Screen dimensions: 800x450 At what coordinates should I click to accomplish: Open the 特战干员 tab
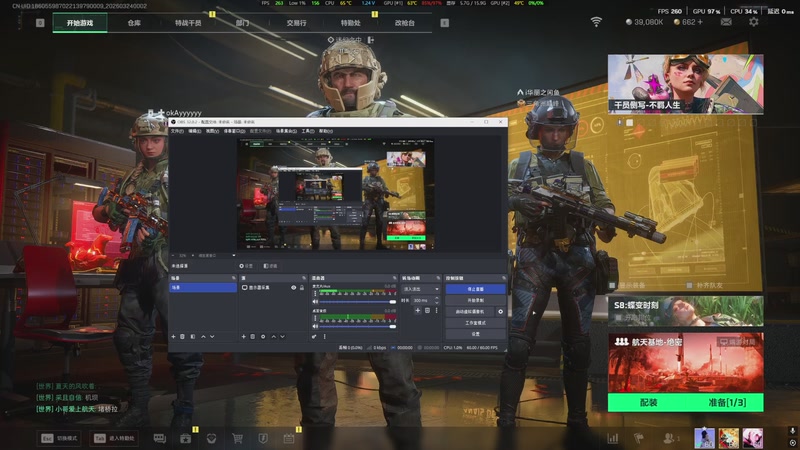188,23
